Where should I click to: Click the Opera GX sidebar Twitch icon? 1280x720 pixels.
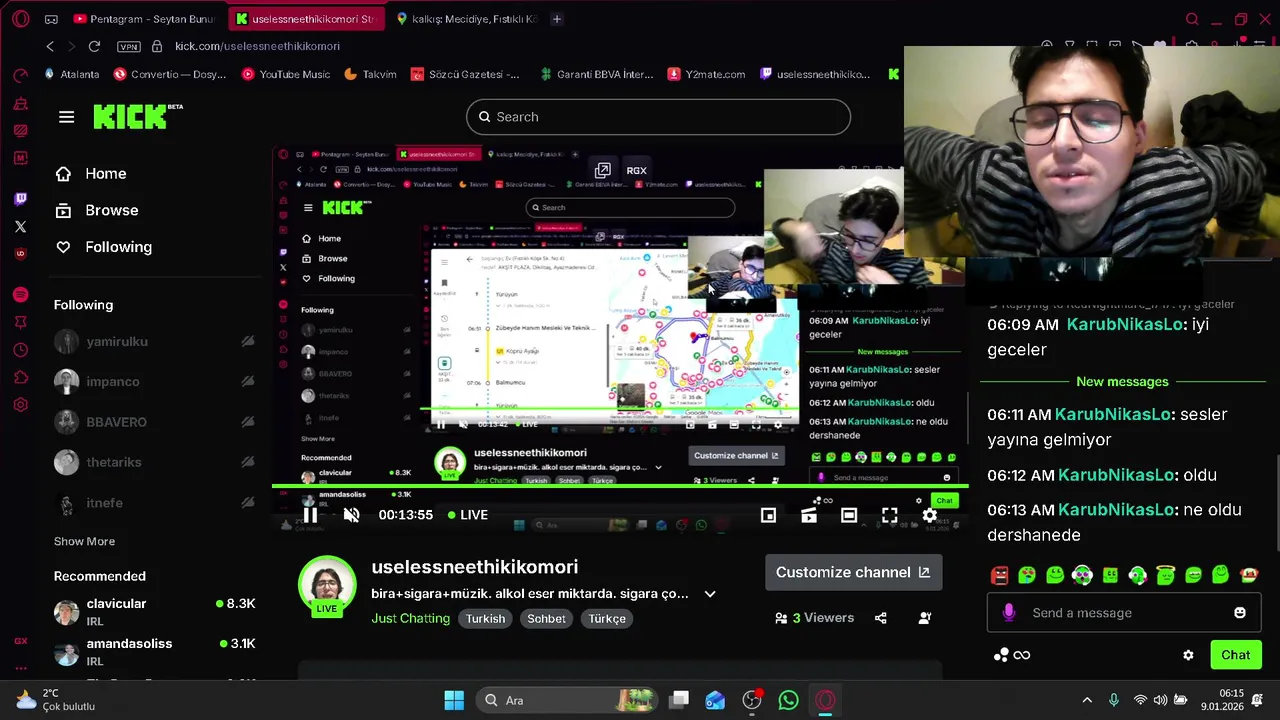20,199
